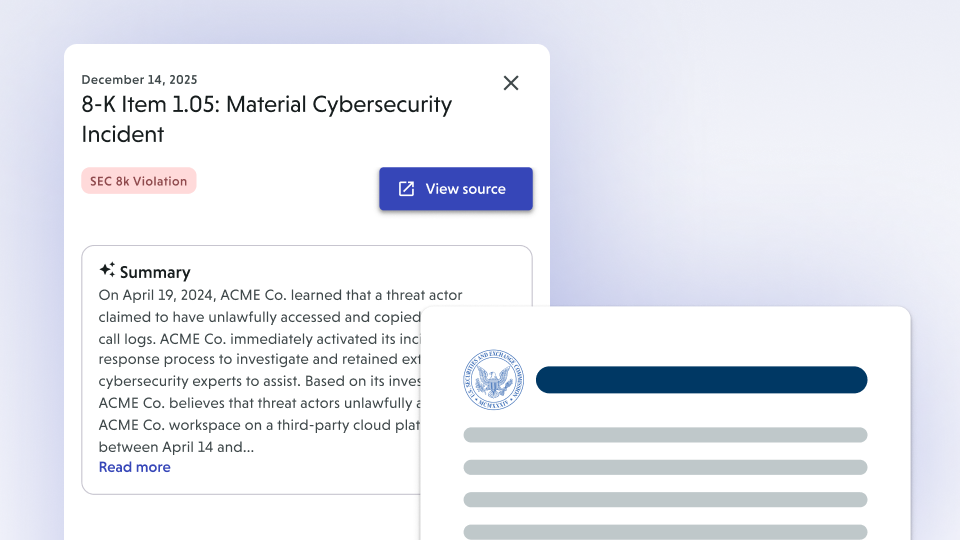Viewport: 960px width, 540px height.
Task: Click the dark navy title bar in document
Action: [701, 380]
